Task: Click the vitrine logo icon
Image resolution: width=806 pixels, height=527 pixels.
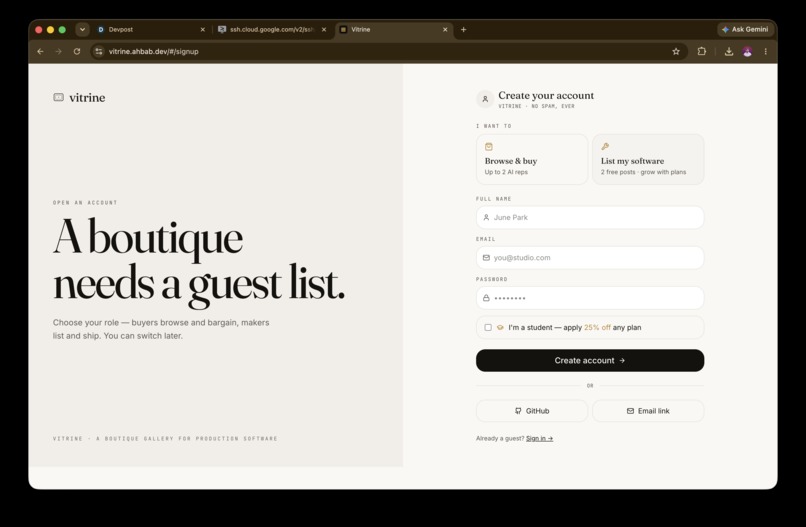Action: (x=59, y=97)
